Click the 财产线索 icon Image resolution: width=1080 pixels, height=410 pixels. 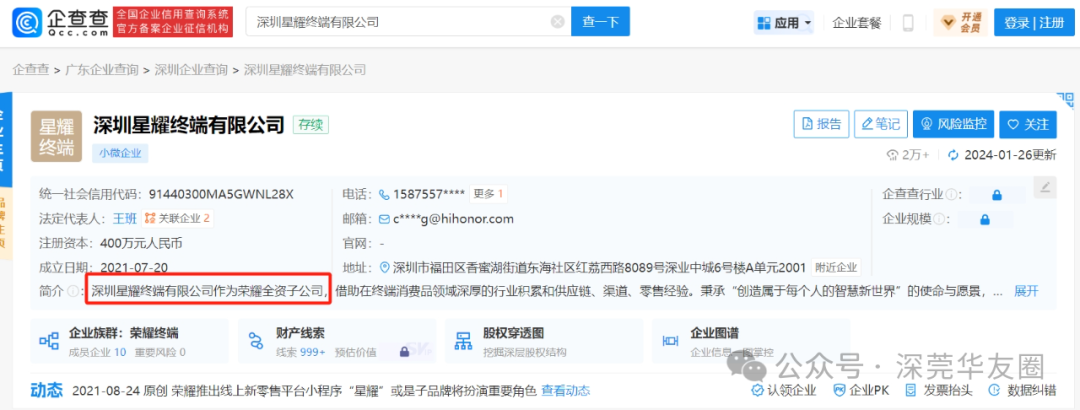pyautogui.click(x=256, y=341)
